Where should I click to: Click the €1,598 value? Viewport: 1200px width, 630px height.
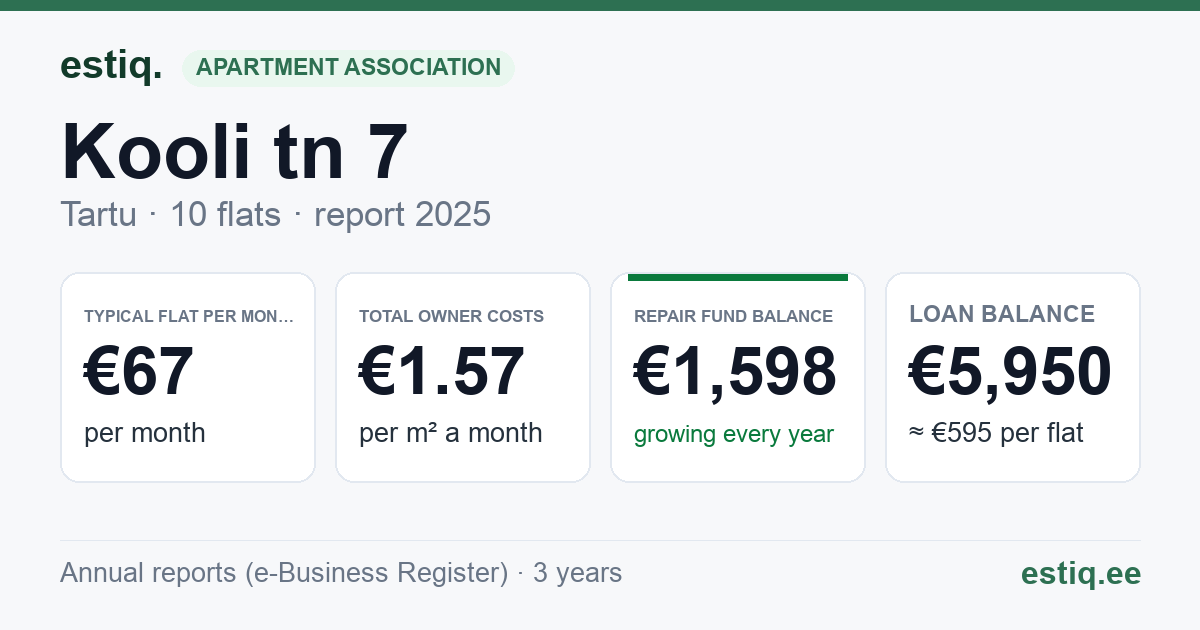click(x=735, y=372)
